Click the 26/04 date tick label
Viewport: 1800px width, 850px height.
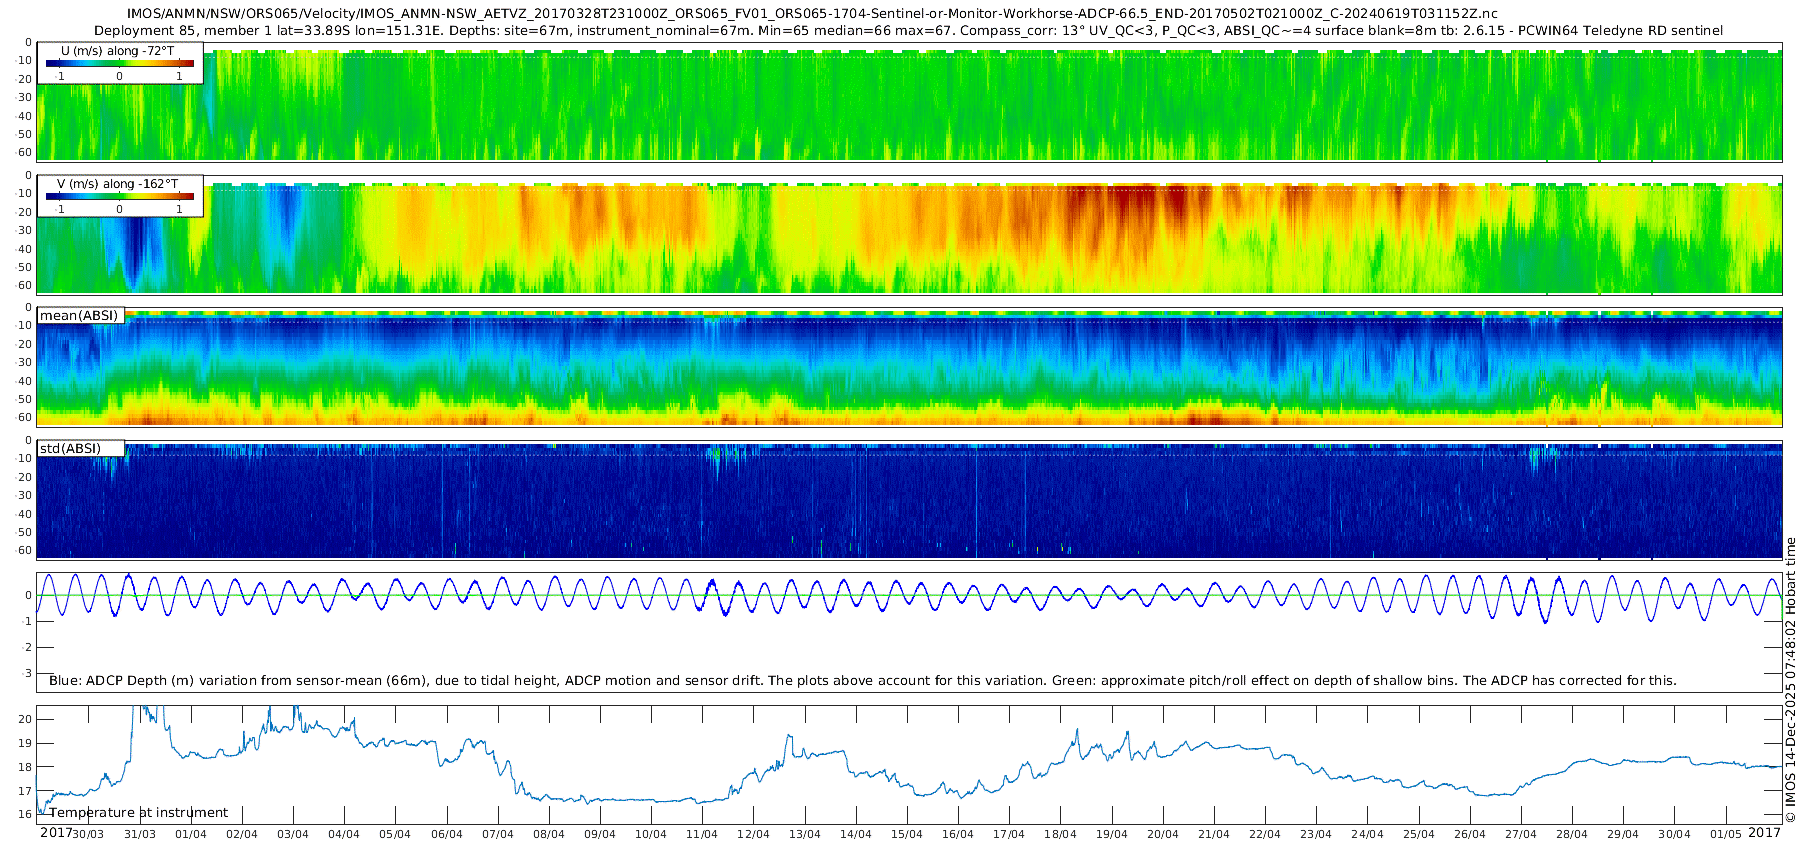click(1470, 835)
